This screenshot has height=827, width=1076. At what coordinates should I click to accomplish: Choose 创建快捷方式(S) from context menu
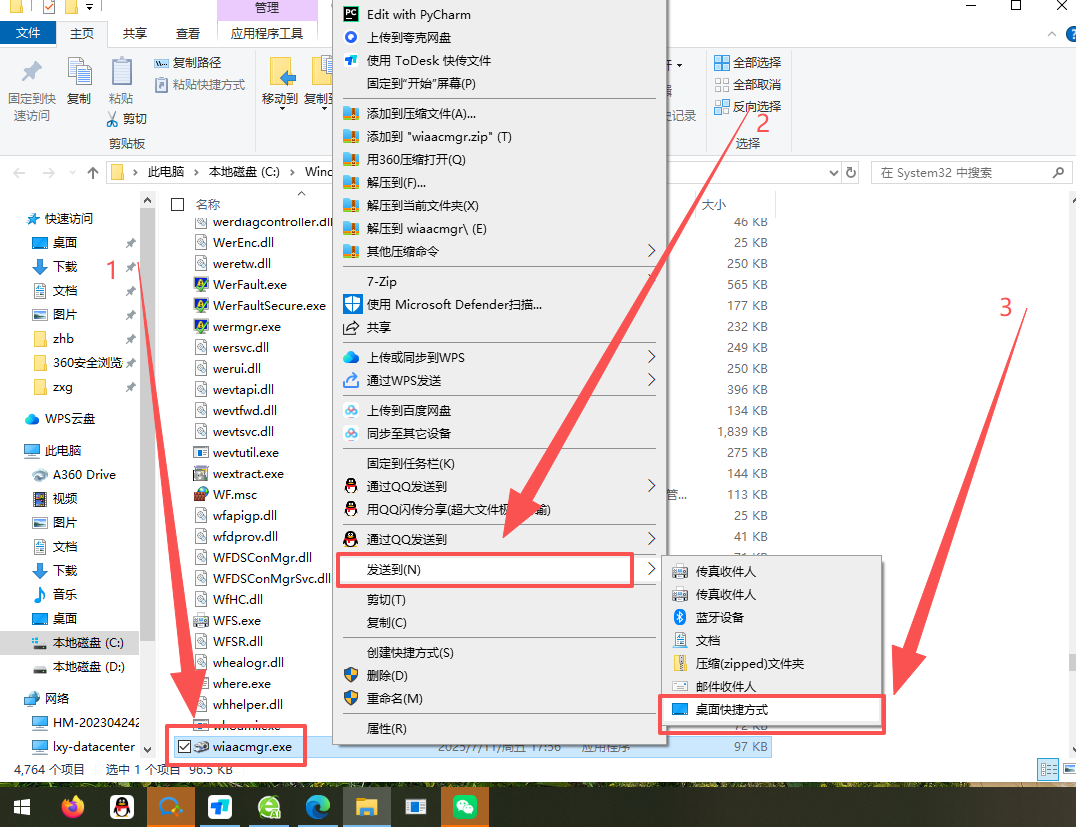[410, 652]
